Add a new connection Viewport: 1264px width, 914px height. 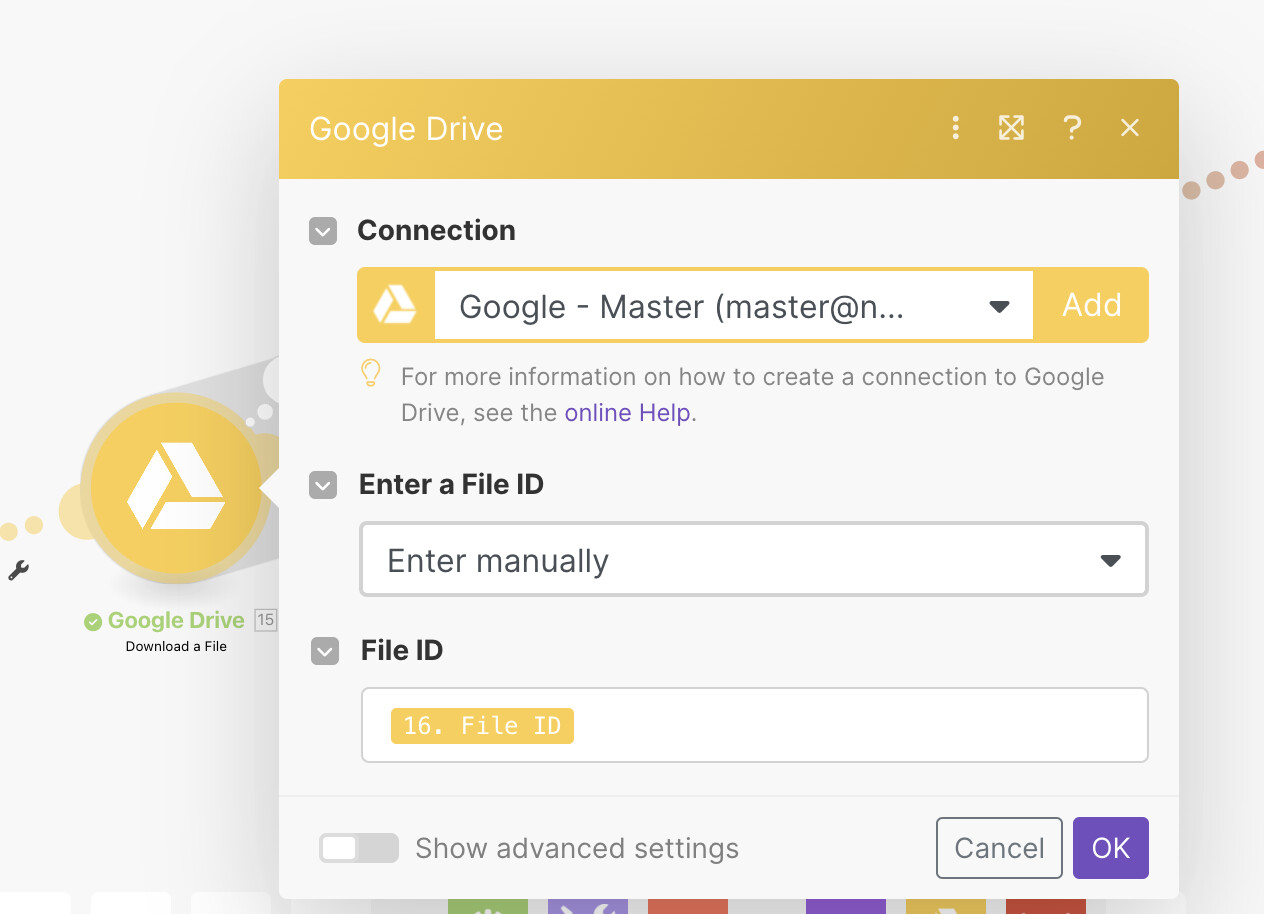1091,305
